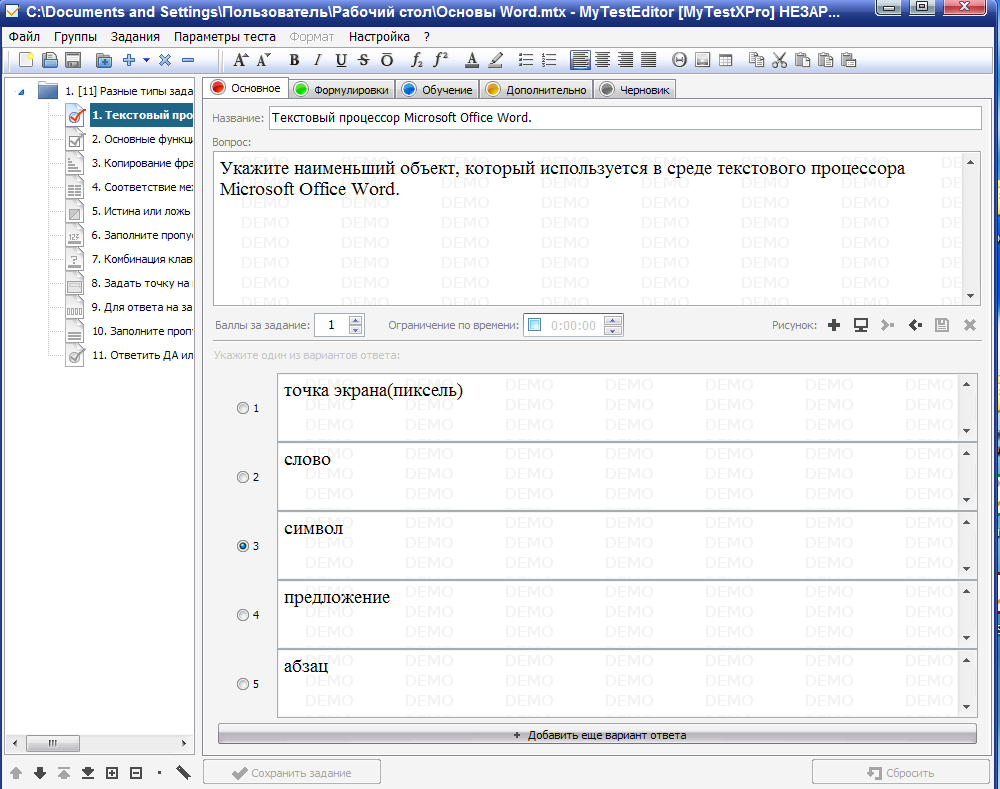
Task: Open the Настройка menu
Action: (379, 37)
